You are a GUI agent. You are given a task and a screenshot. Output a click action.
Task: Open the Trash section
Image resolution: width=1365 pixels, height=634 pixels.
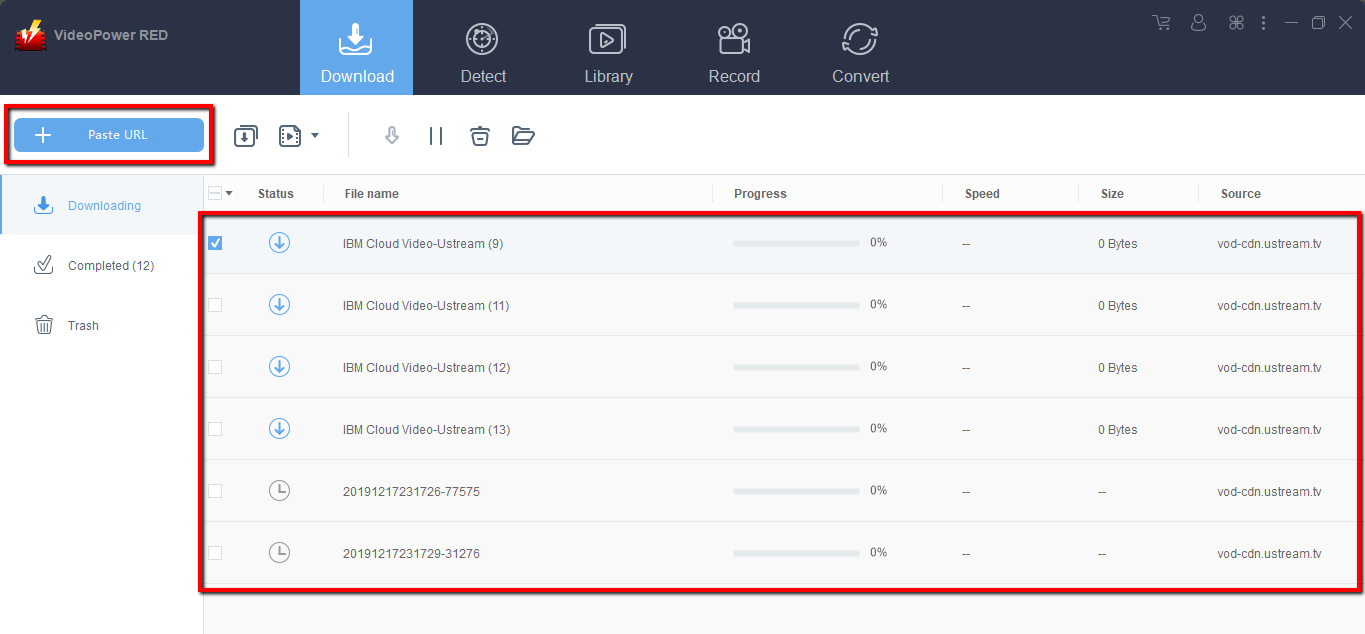(x=83, y=325)
